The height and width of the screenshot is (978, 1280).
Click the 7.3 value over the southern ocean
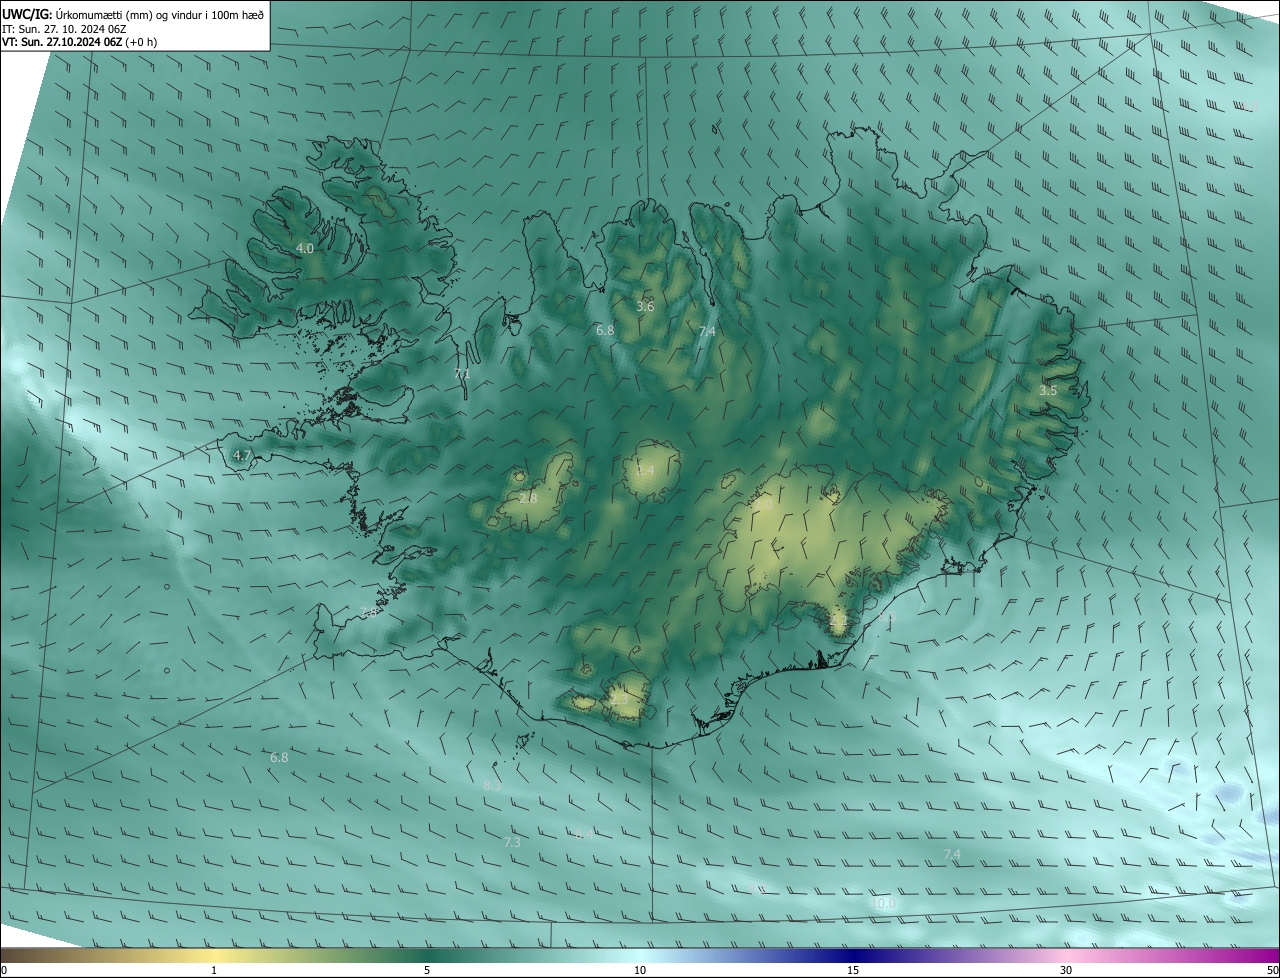tap(512, 843)
